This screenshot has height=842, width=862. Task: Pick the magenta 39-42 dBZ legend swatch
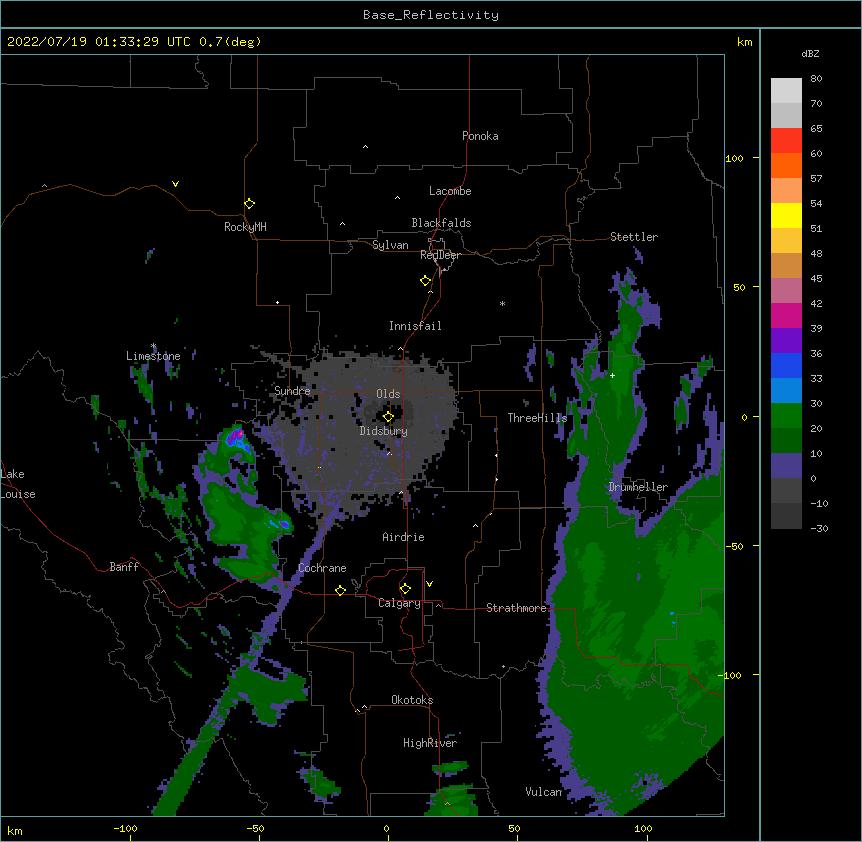coord(786,315)
